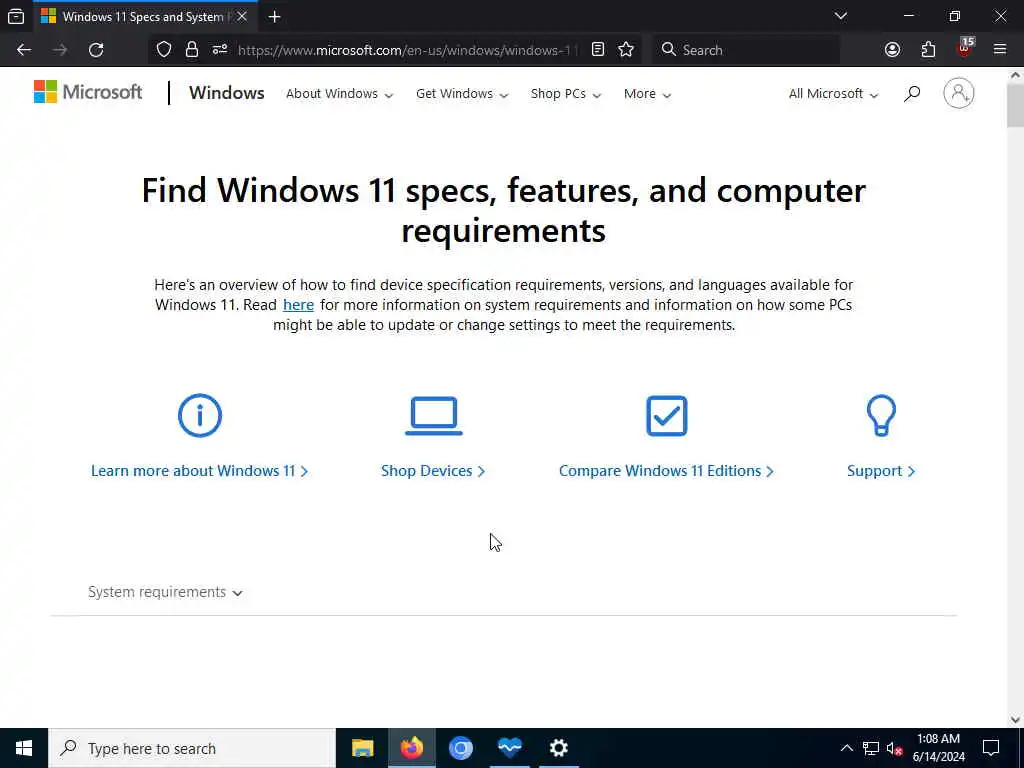Close the Windows 11 Specs tab
This screenshot has height=768, width=1024.
[242, 17]
